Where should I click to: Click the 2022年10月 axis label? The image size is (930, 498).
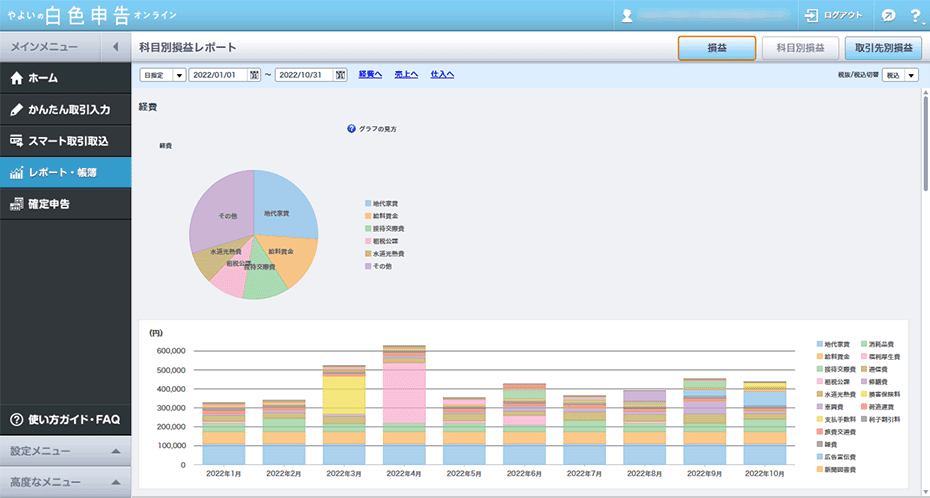(x=765, y=474)
